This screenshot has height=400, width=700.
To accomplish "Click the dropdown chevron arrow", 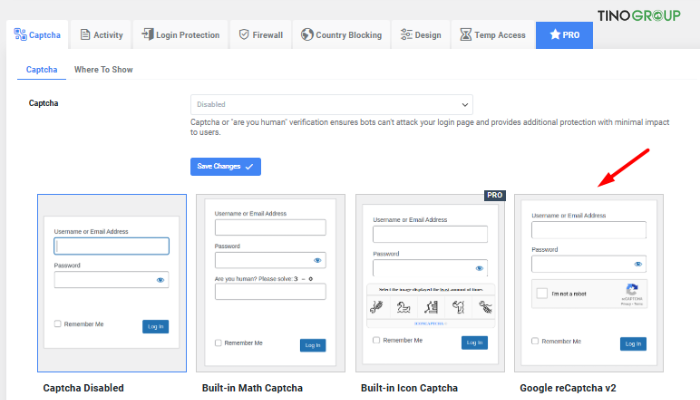I will pyautogui.click(x=465, y=105).
